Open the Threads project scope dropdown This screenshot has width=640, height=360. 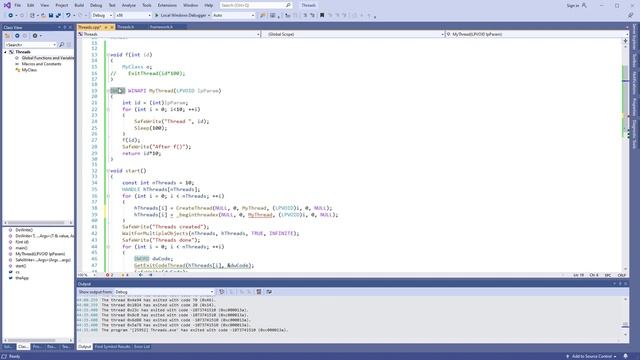click(169, 34)
